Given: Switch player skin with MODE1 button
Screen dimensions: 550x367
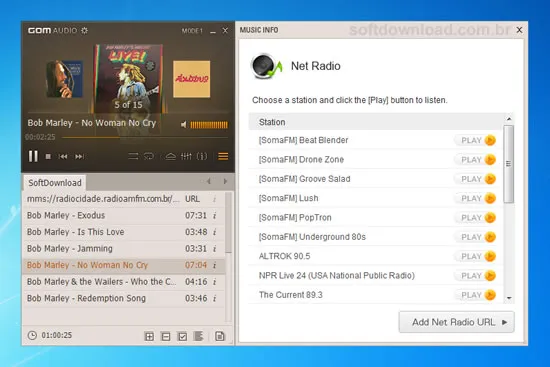Looking at the screenshot, I should pos(192,31).
